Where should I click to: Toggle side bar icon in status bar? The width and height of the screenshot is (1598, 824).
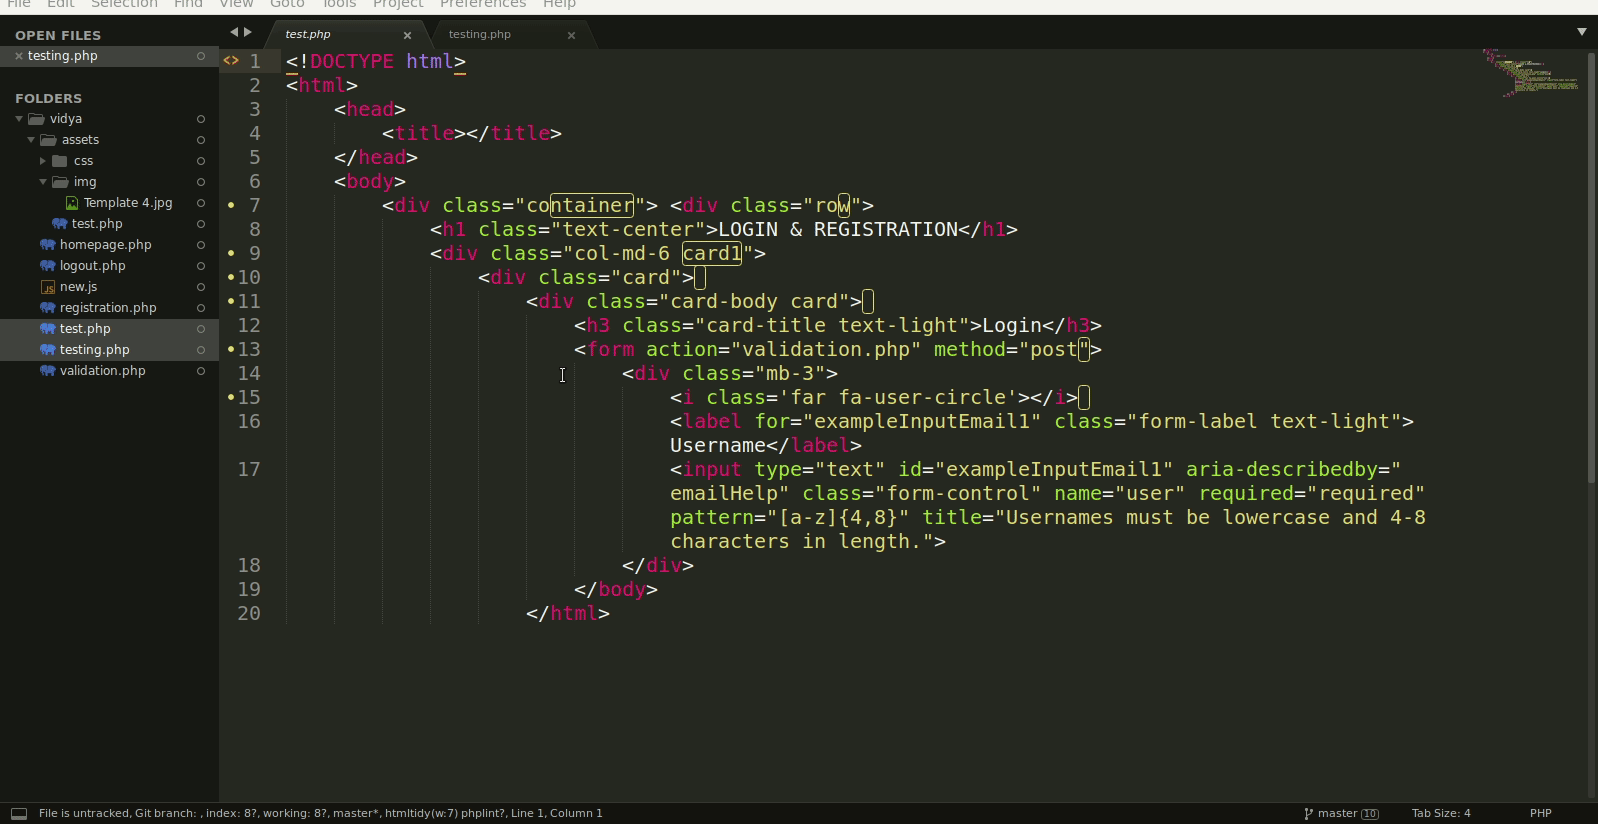(x=18, y=814)
